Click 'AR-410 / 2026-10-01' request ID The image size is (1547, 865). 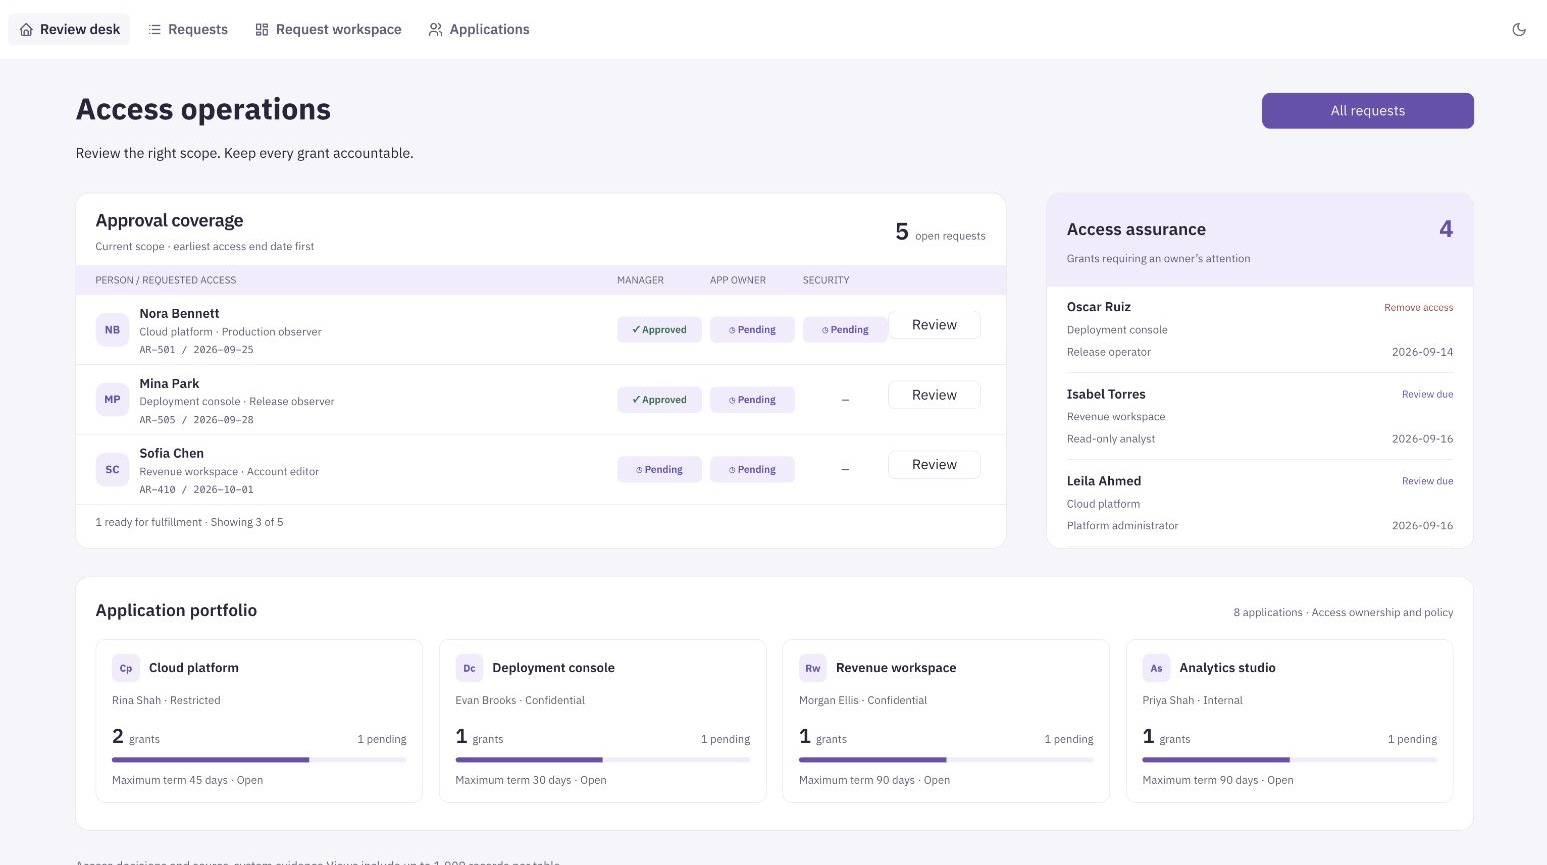pyautogui.click(x=196, y=490)
